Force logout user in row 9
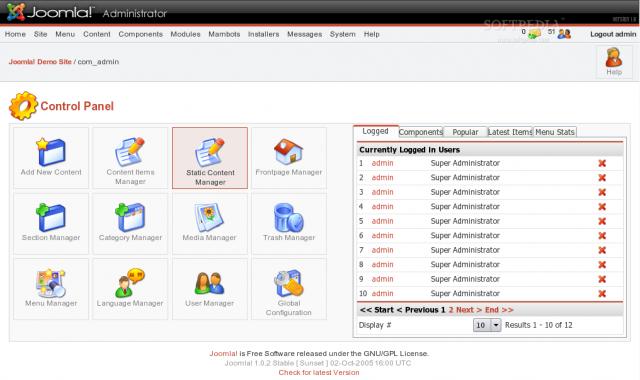Screen dimensions: 640x380 (x=602, y=279)
